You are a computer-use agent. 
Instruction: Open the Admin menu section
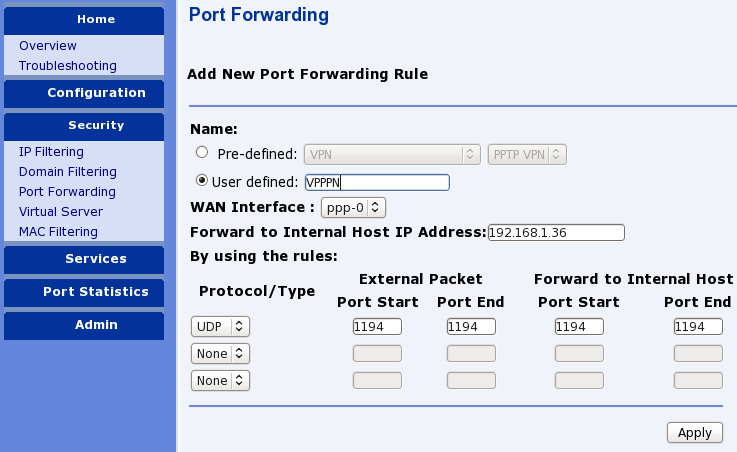click(x=96, y=325)
